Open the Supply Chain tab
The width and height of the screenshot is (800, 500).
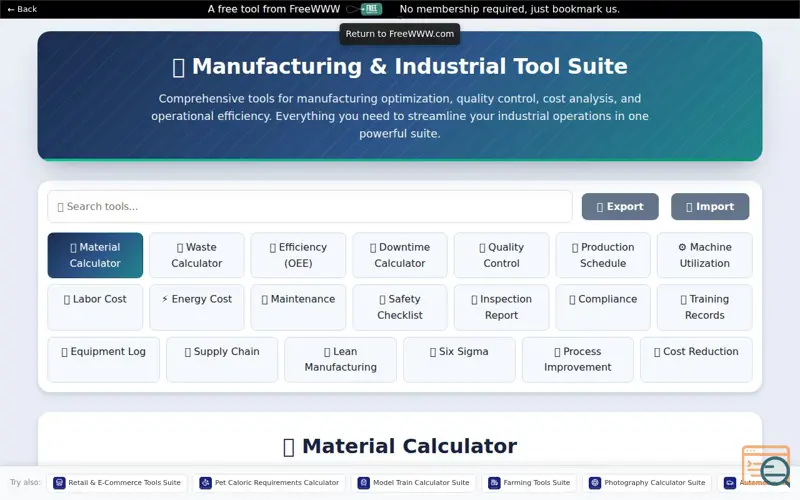click(x=222, y=359)
